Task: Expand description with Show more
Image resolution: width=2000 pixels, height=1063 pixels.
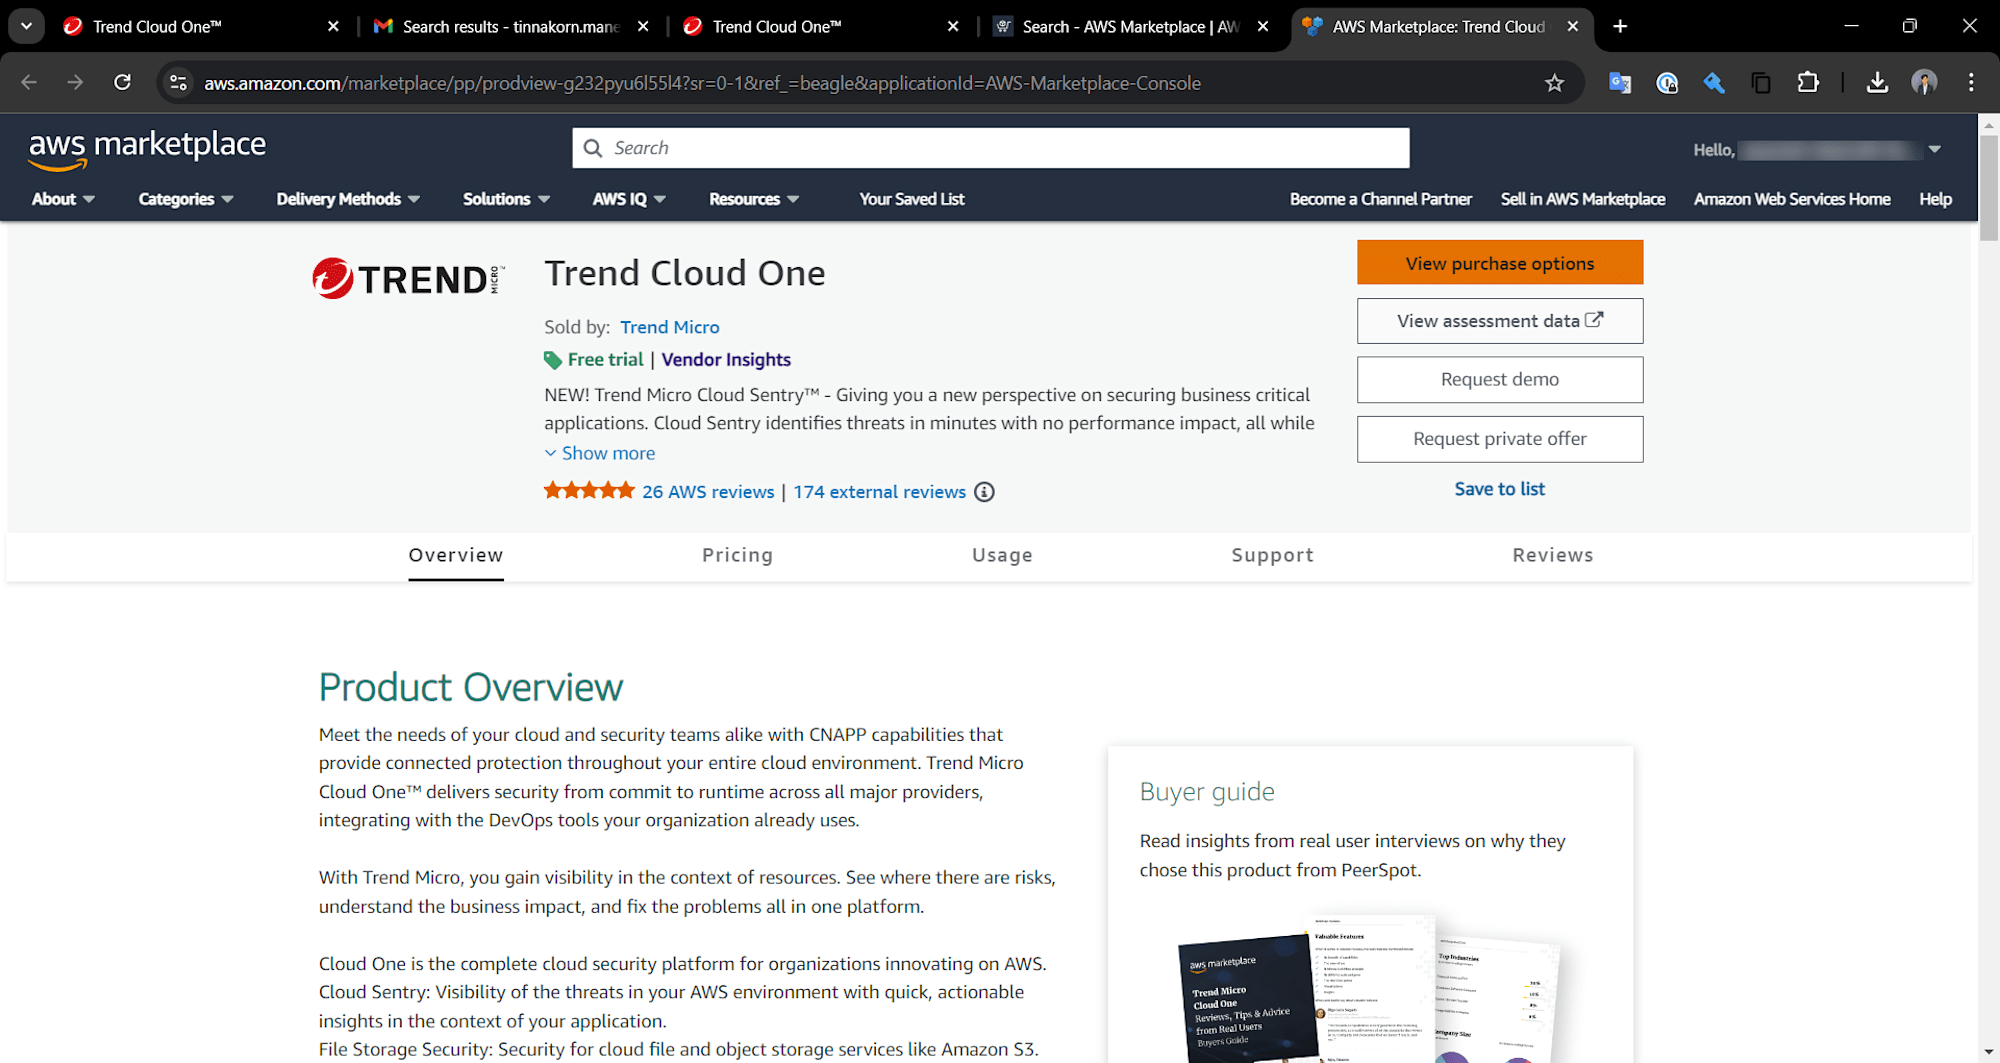Action: [600, 453]
